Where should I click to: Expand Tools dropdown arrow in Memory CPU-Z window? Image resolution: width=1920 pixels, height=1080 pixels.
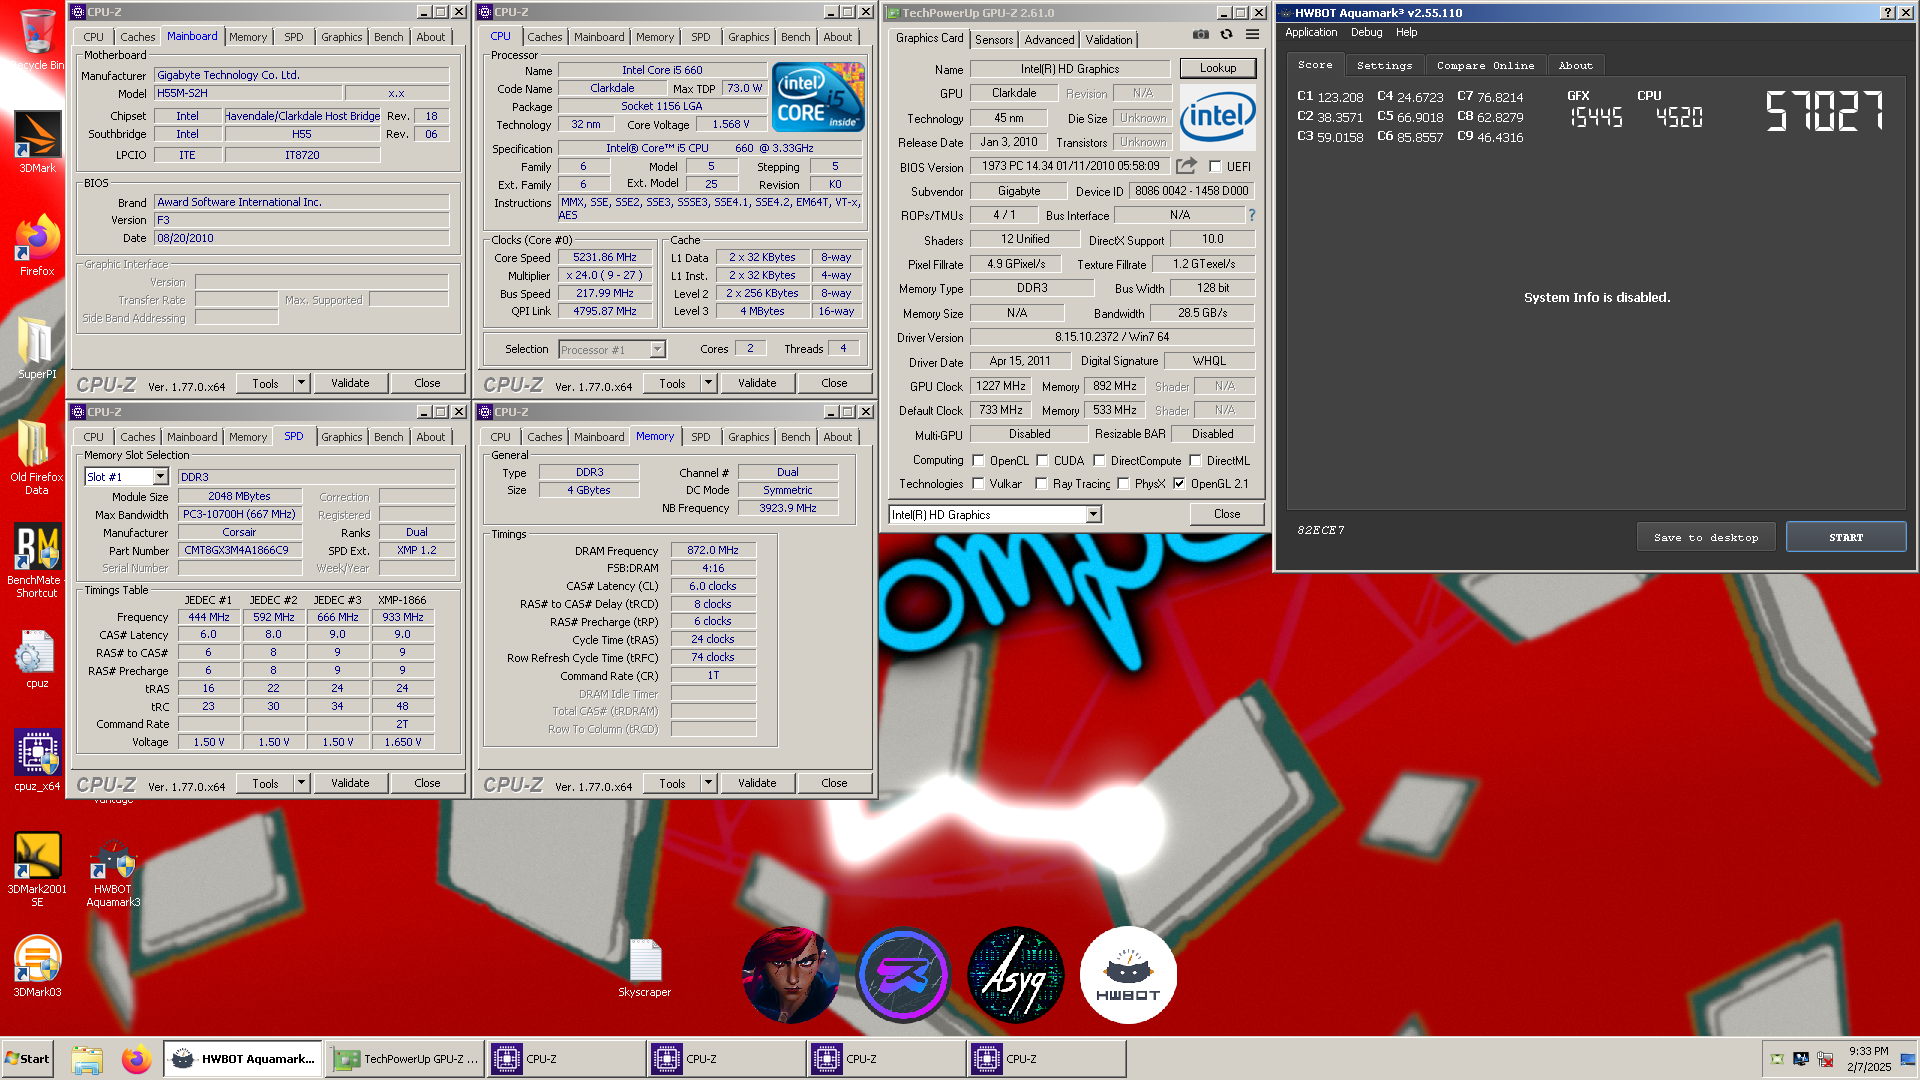click(708, 783)
